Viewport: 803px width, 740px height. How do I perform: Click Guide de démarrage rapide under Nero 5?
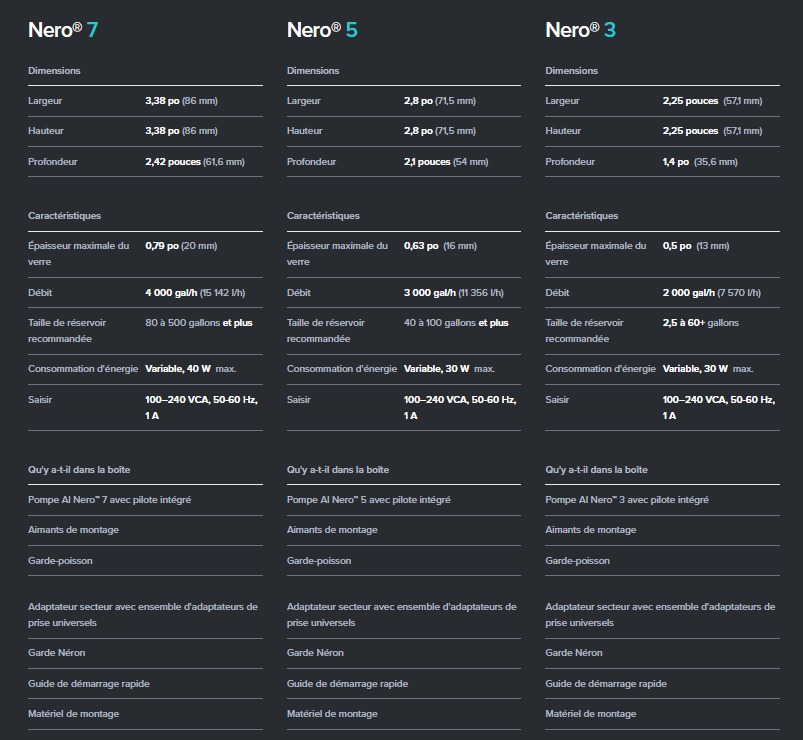(x=348, y=684)
